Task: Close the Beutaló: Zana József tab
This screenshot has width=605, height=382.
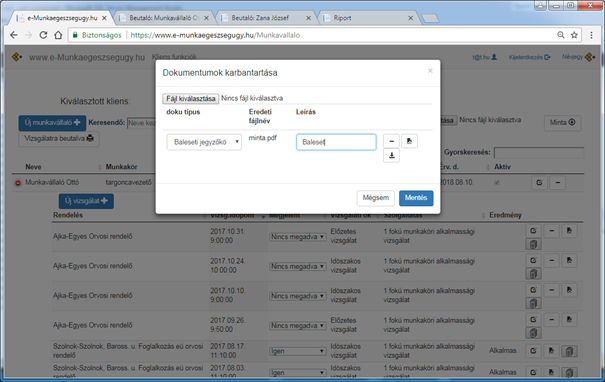Action: pos(308,18)
